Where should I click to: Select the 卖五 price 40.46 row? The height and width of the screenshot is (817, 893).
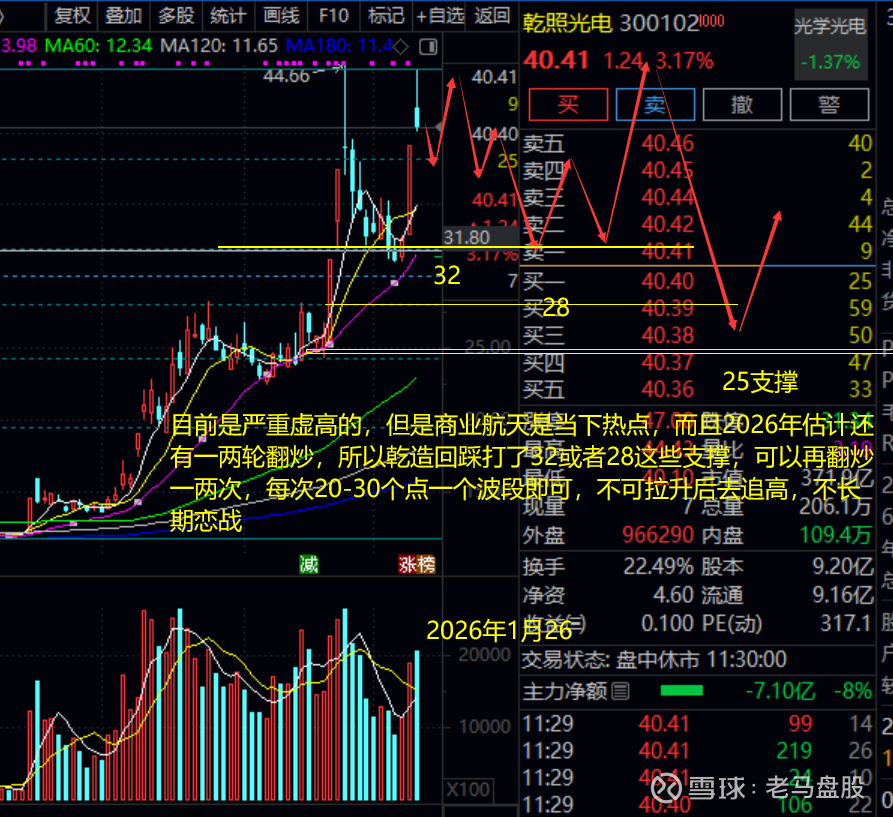[x=697, y=143]
